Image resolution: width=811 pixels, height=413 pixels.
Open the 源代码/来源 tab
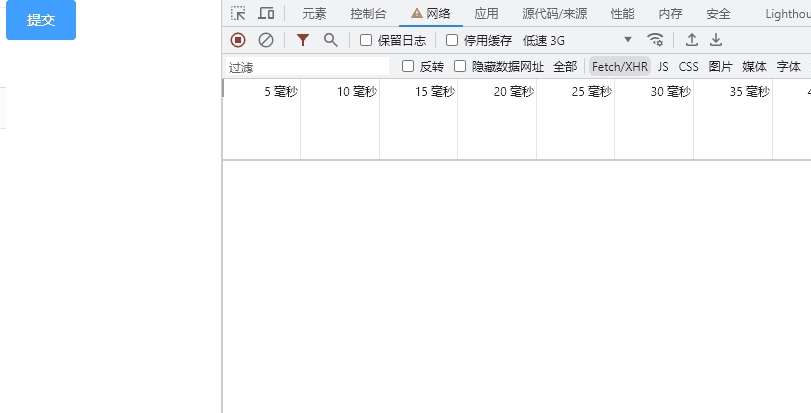click(554, 14)
